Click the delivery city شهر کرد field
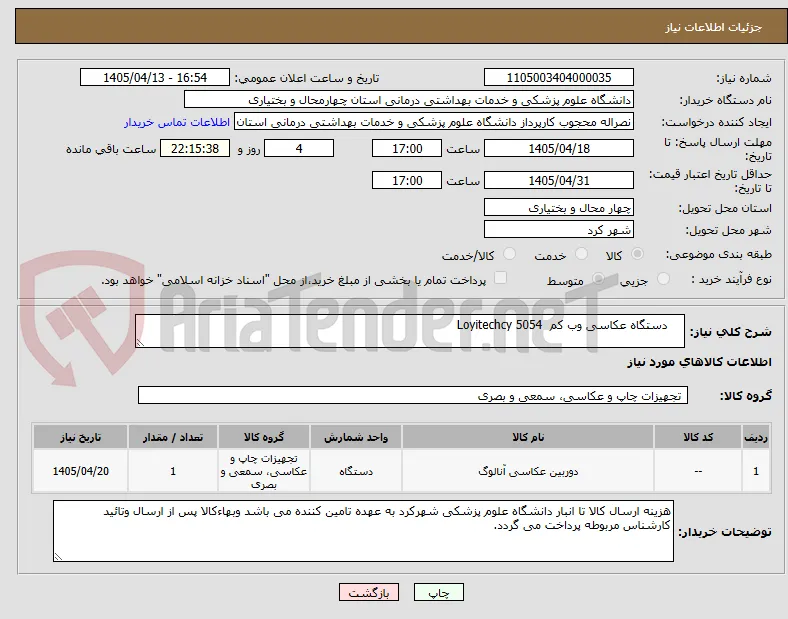 [x=558, y=229]
